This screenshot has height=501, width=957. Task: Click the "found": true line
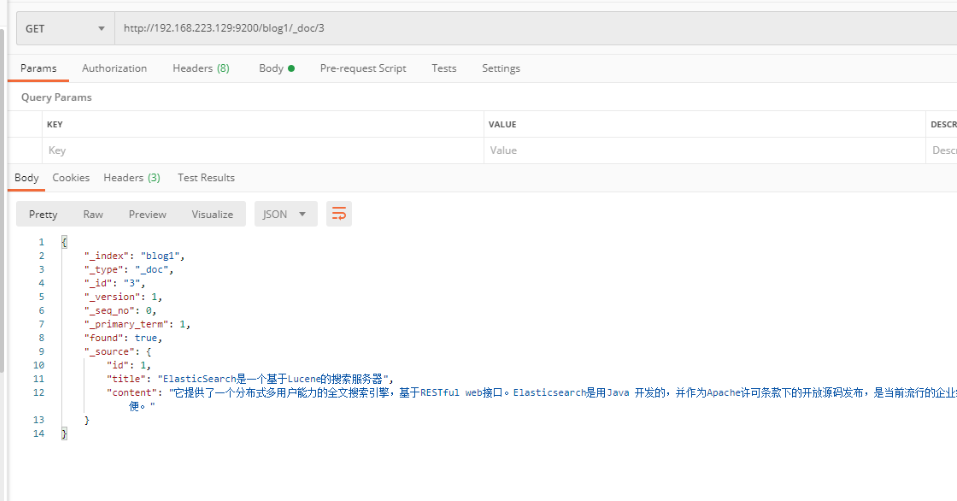(123, 337)
